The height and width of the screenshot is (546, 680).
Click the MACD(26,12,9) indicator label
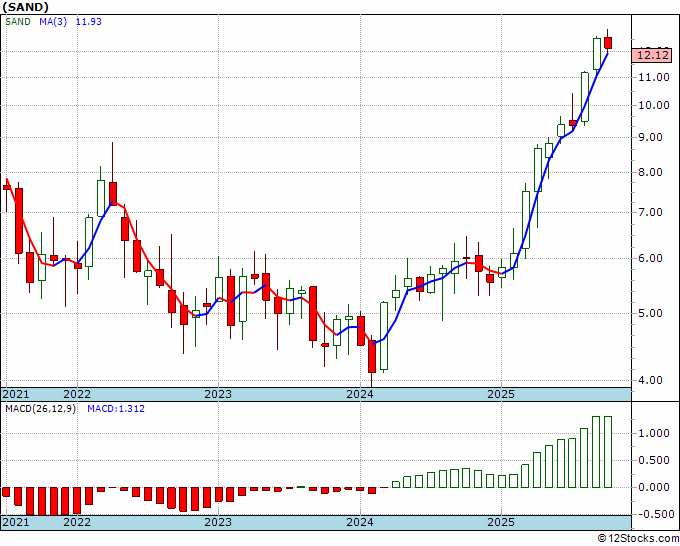40,409
